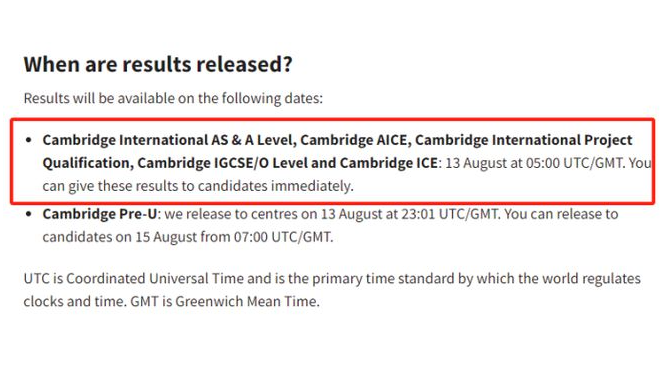Click 'can give these results to candidates immediately'
This screenshot has width=665, height=380.
(x=197, y=186)
